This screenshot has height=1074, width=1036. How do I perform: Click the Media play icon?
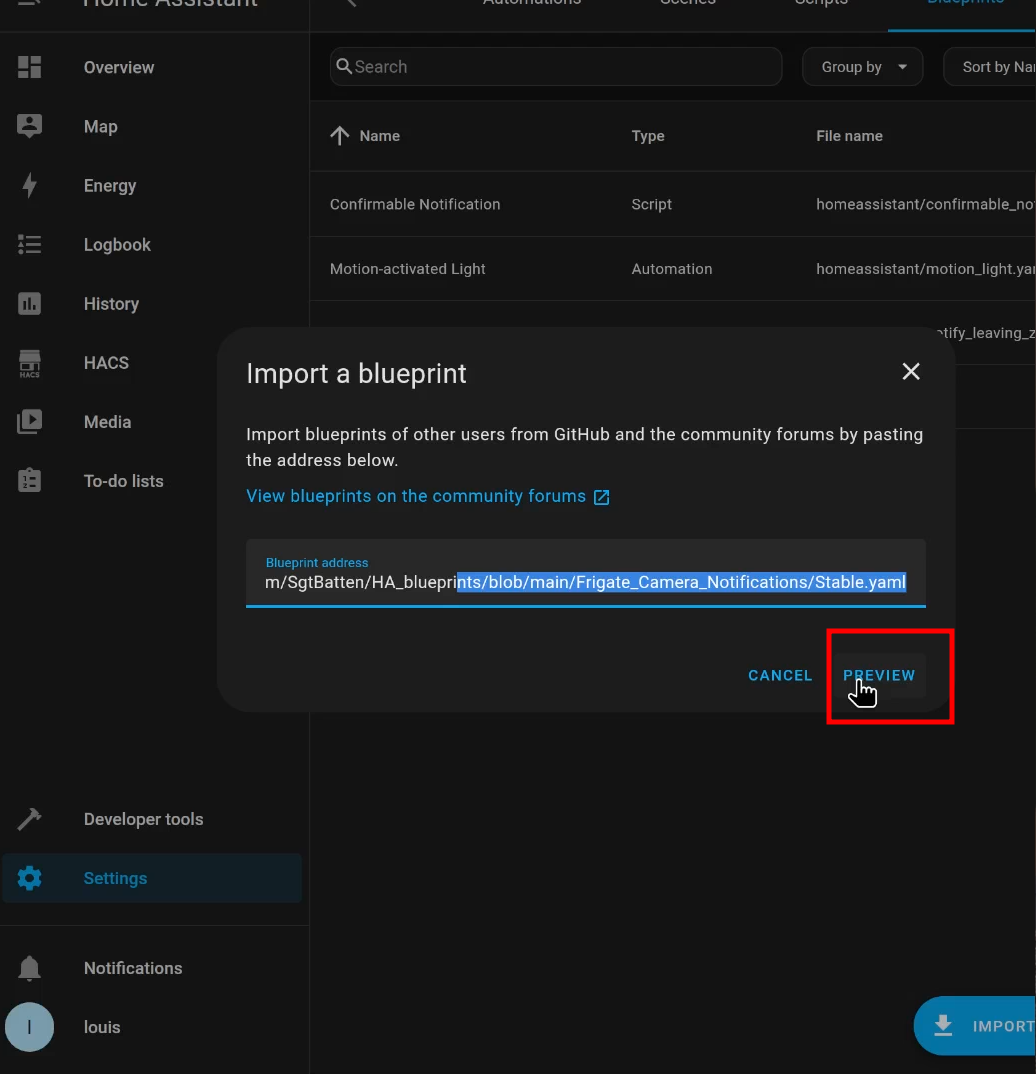tap(29, 422)
